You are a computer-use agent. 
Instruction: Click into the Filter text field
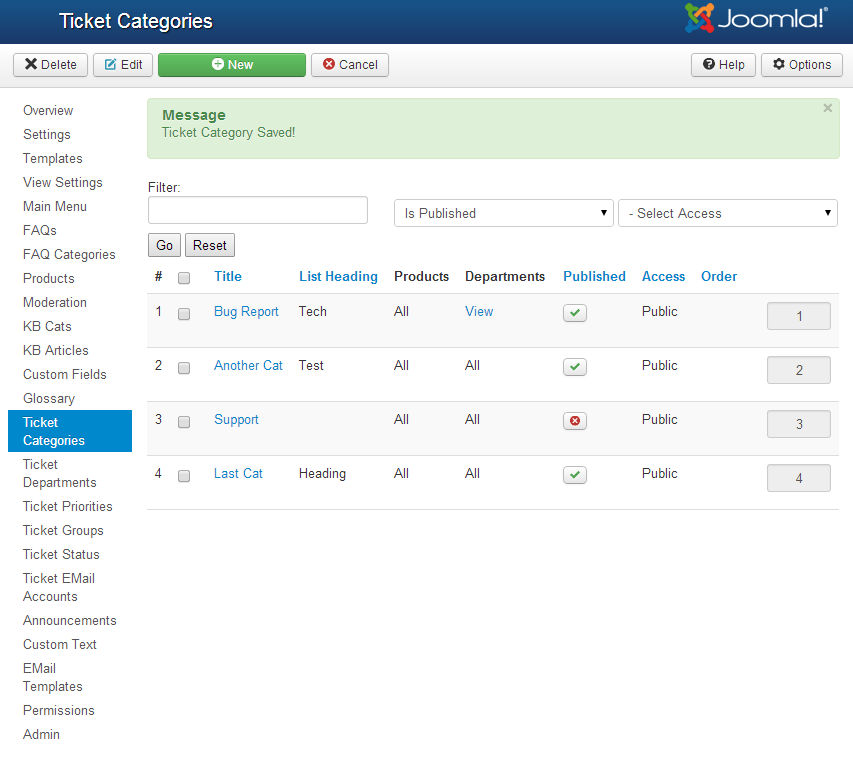[x=257, y=210]
